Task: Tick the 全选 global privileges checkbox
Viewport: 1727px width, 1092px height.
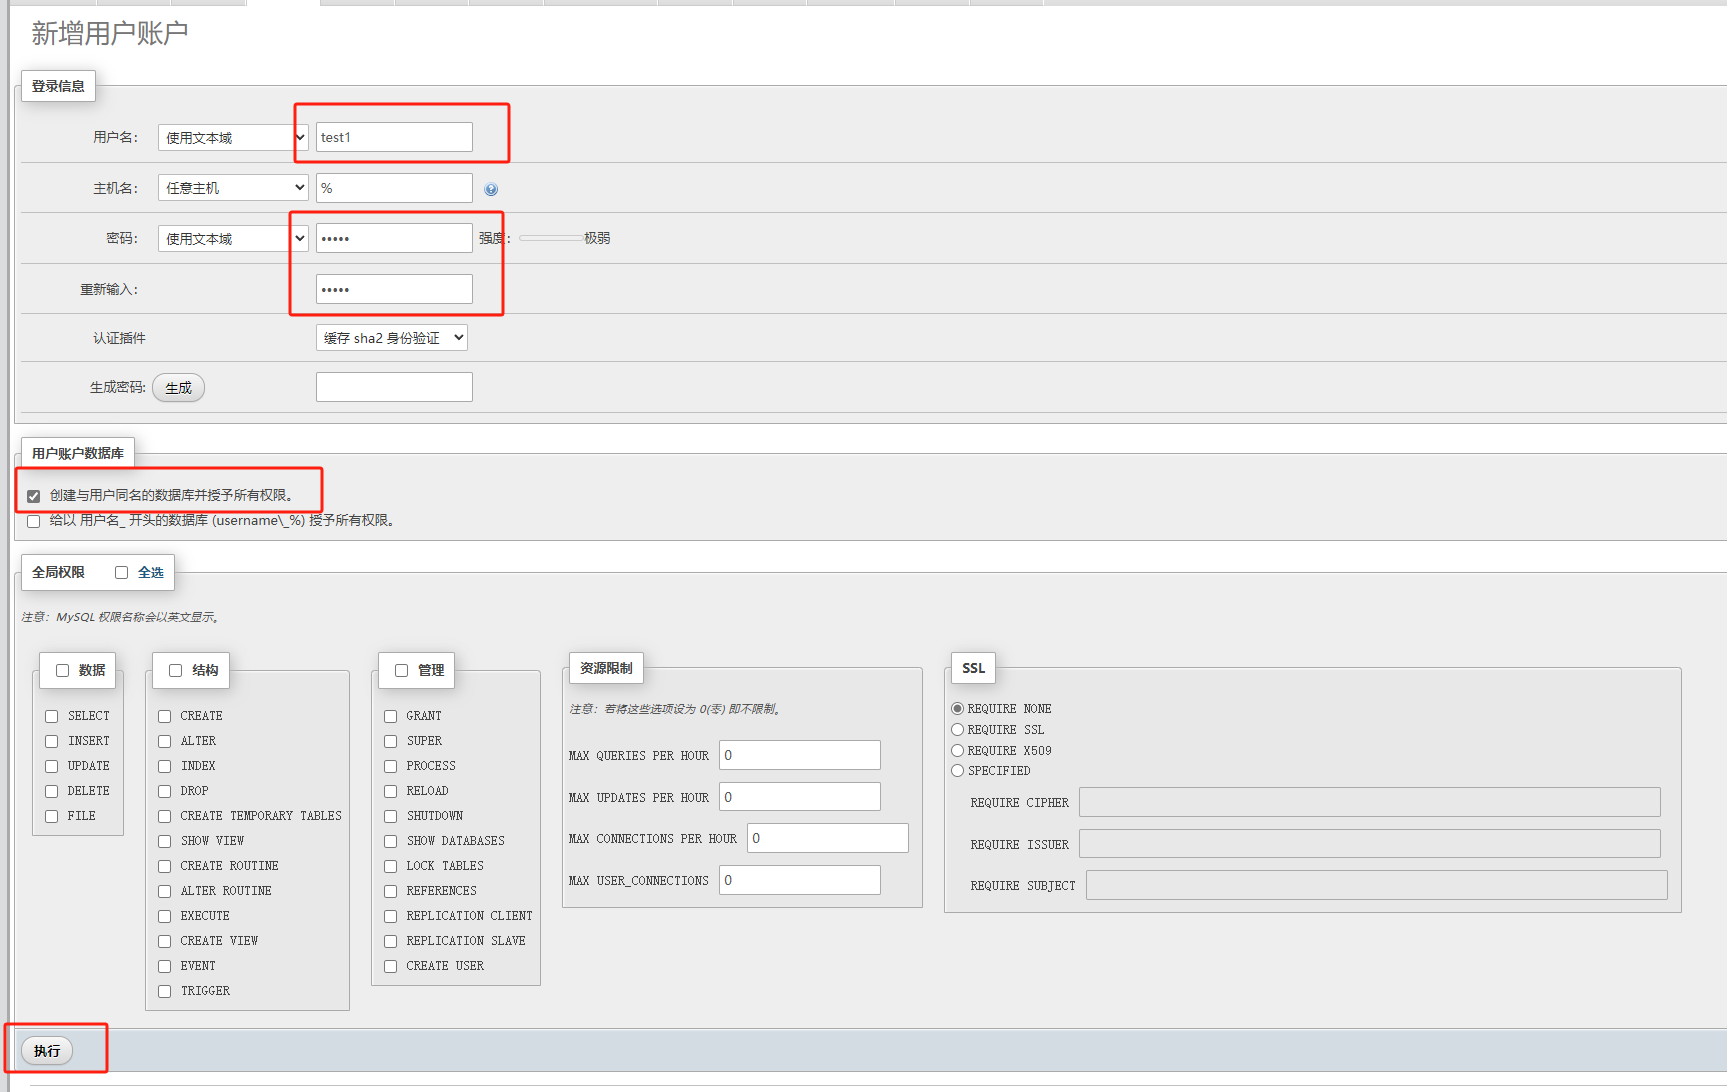Action: click(x=122, y=573)
